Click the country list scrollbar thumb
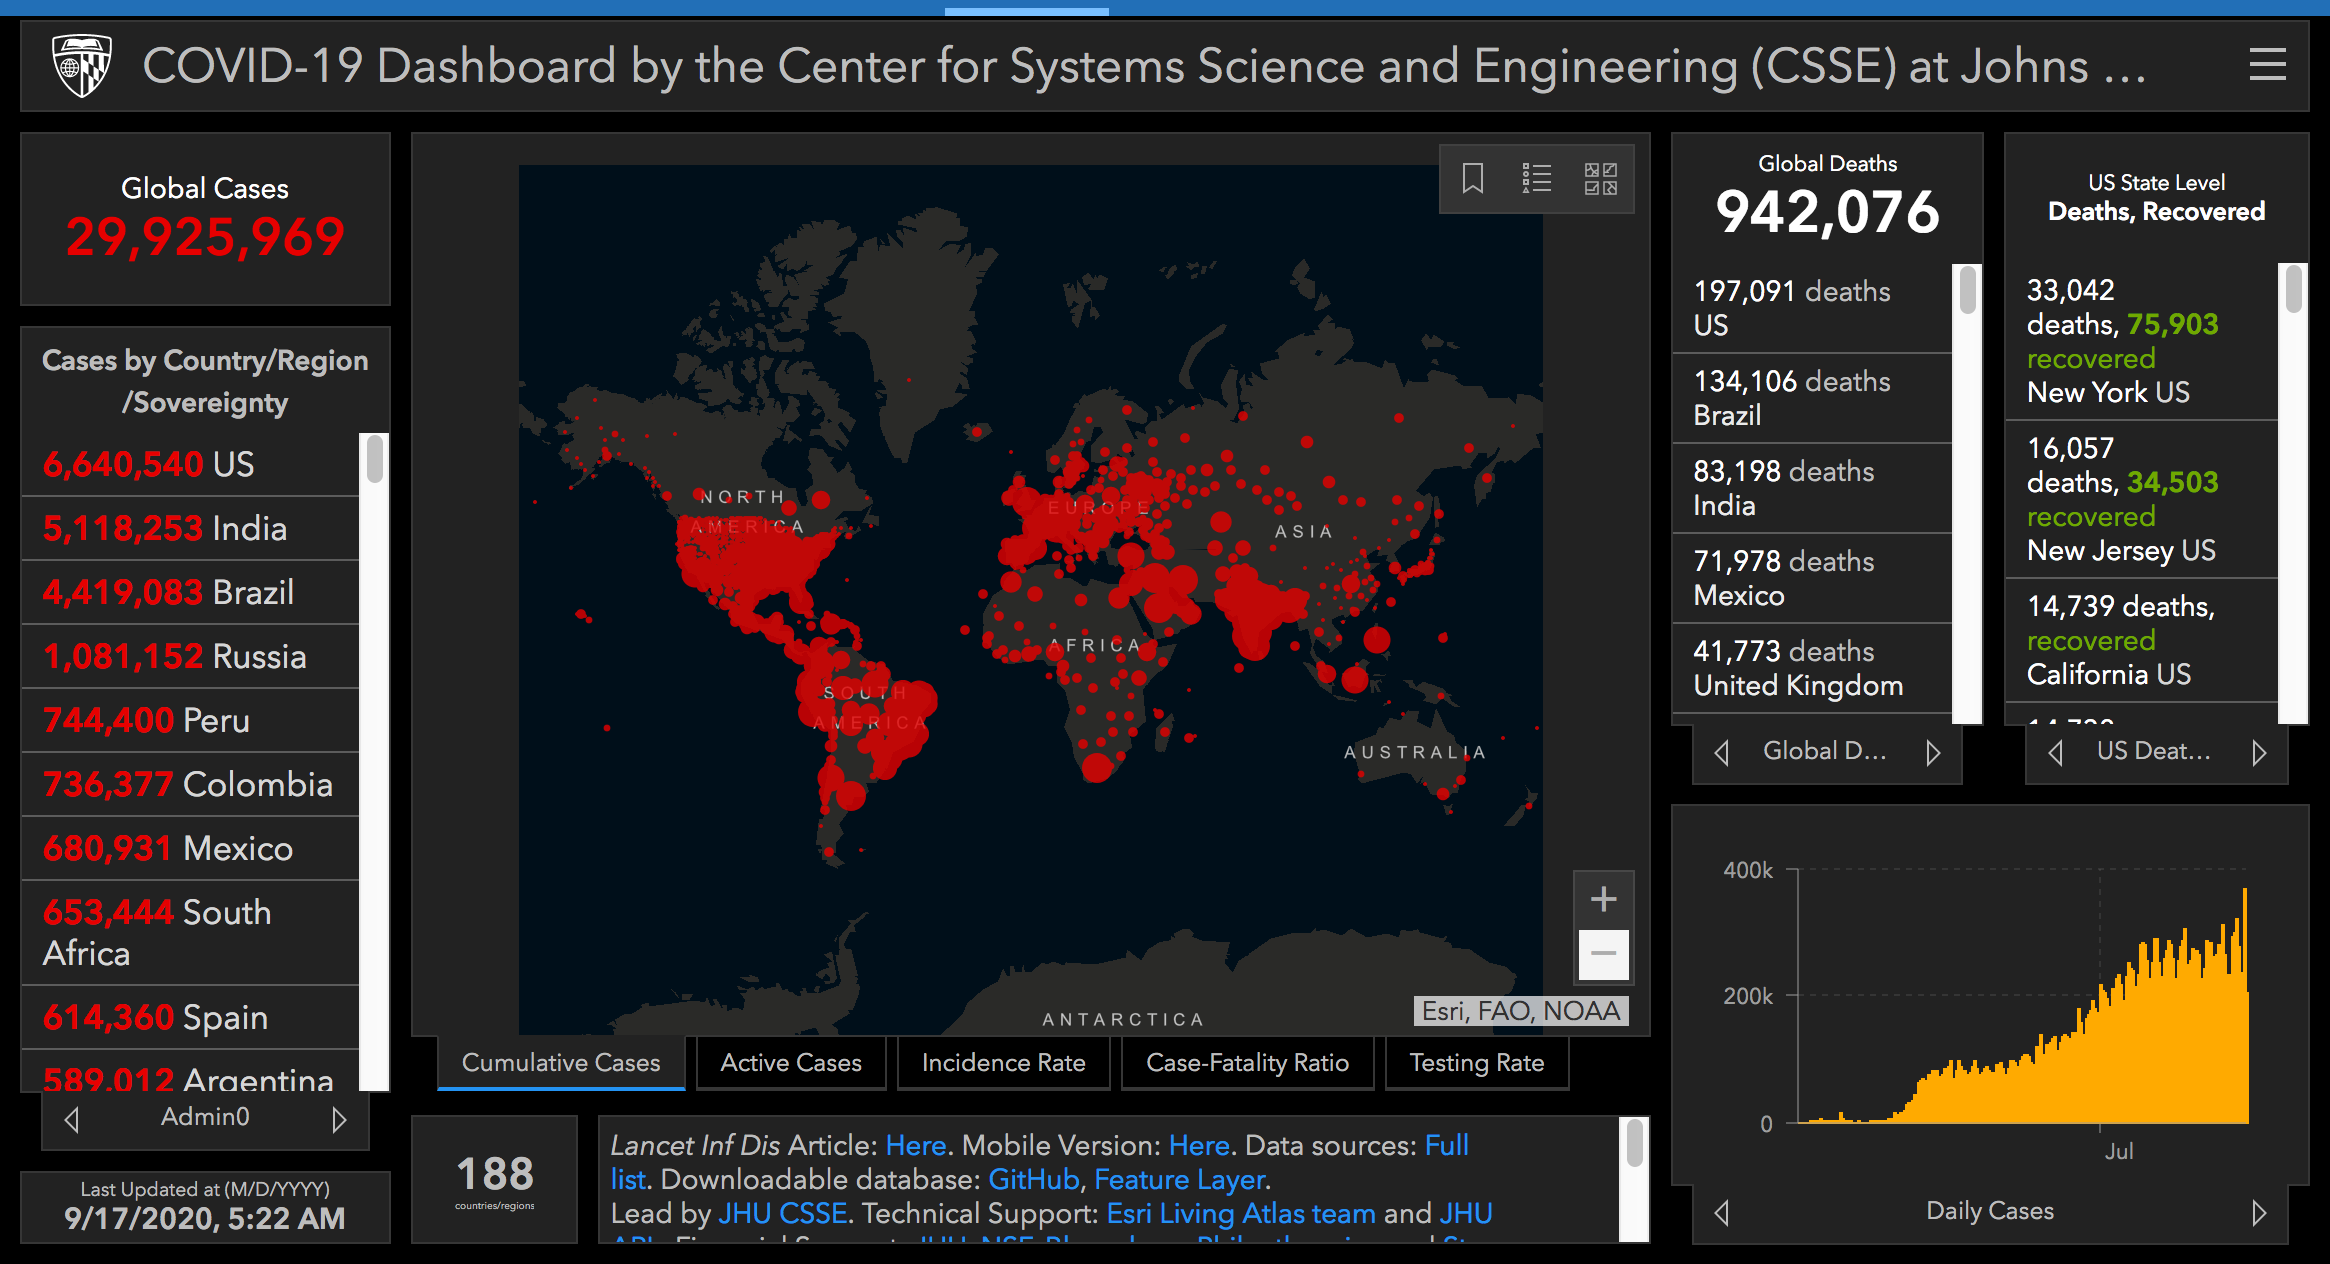Viewport: 2330px width, 1264px height. point(375,459)
